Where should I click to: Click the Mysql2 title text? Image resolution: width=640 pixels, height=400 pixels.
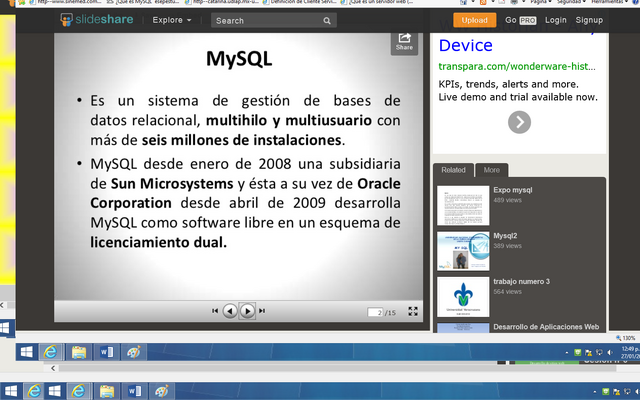pyautogui.click(x=505, y=236)
